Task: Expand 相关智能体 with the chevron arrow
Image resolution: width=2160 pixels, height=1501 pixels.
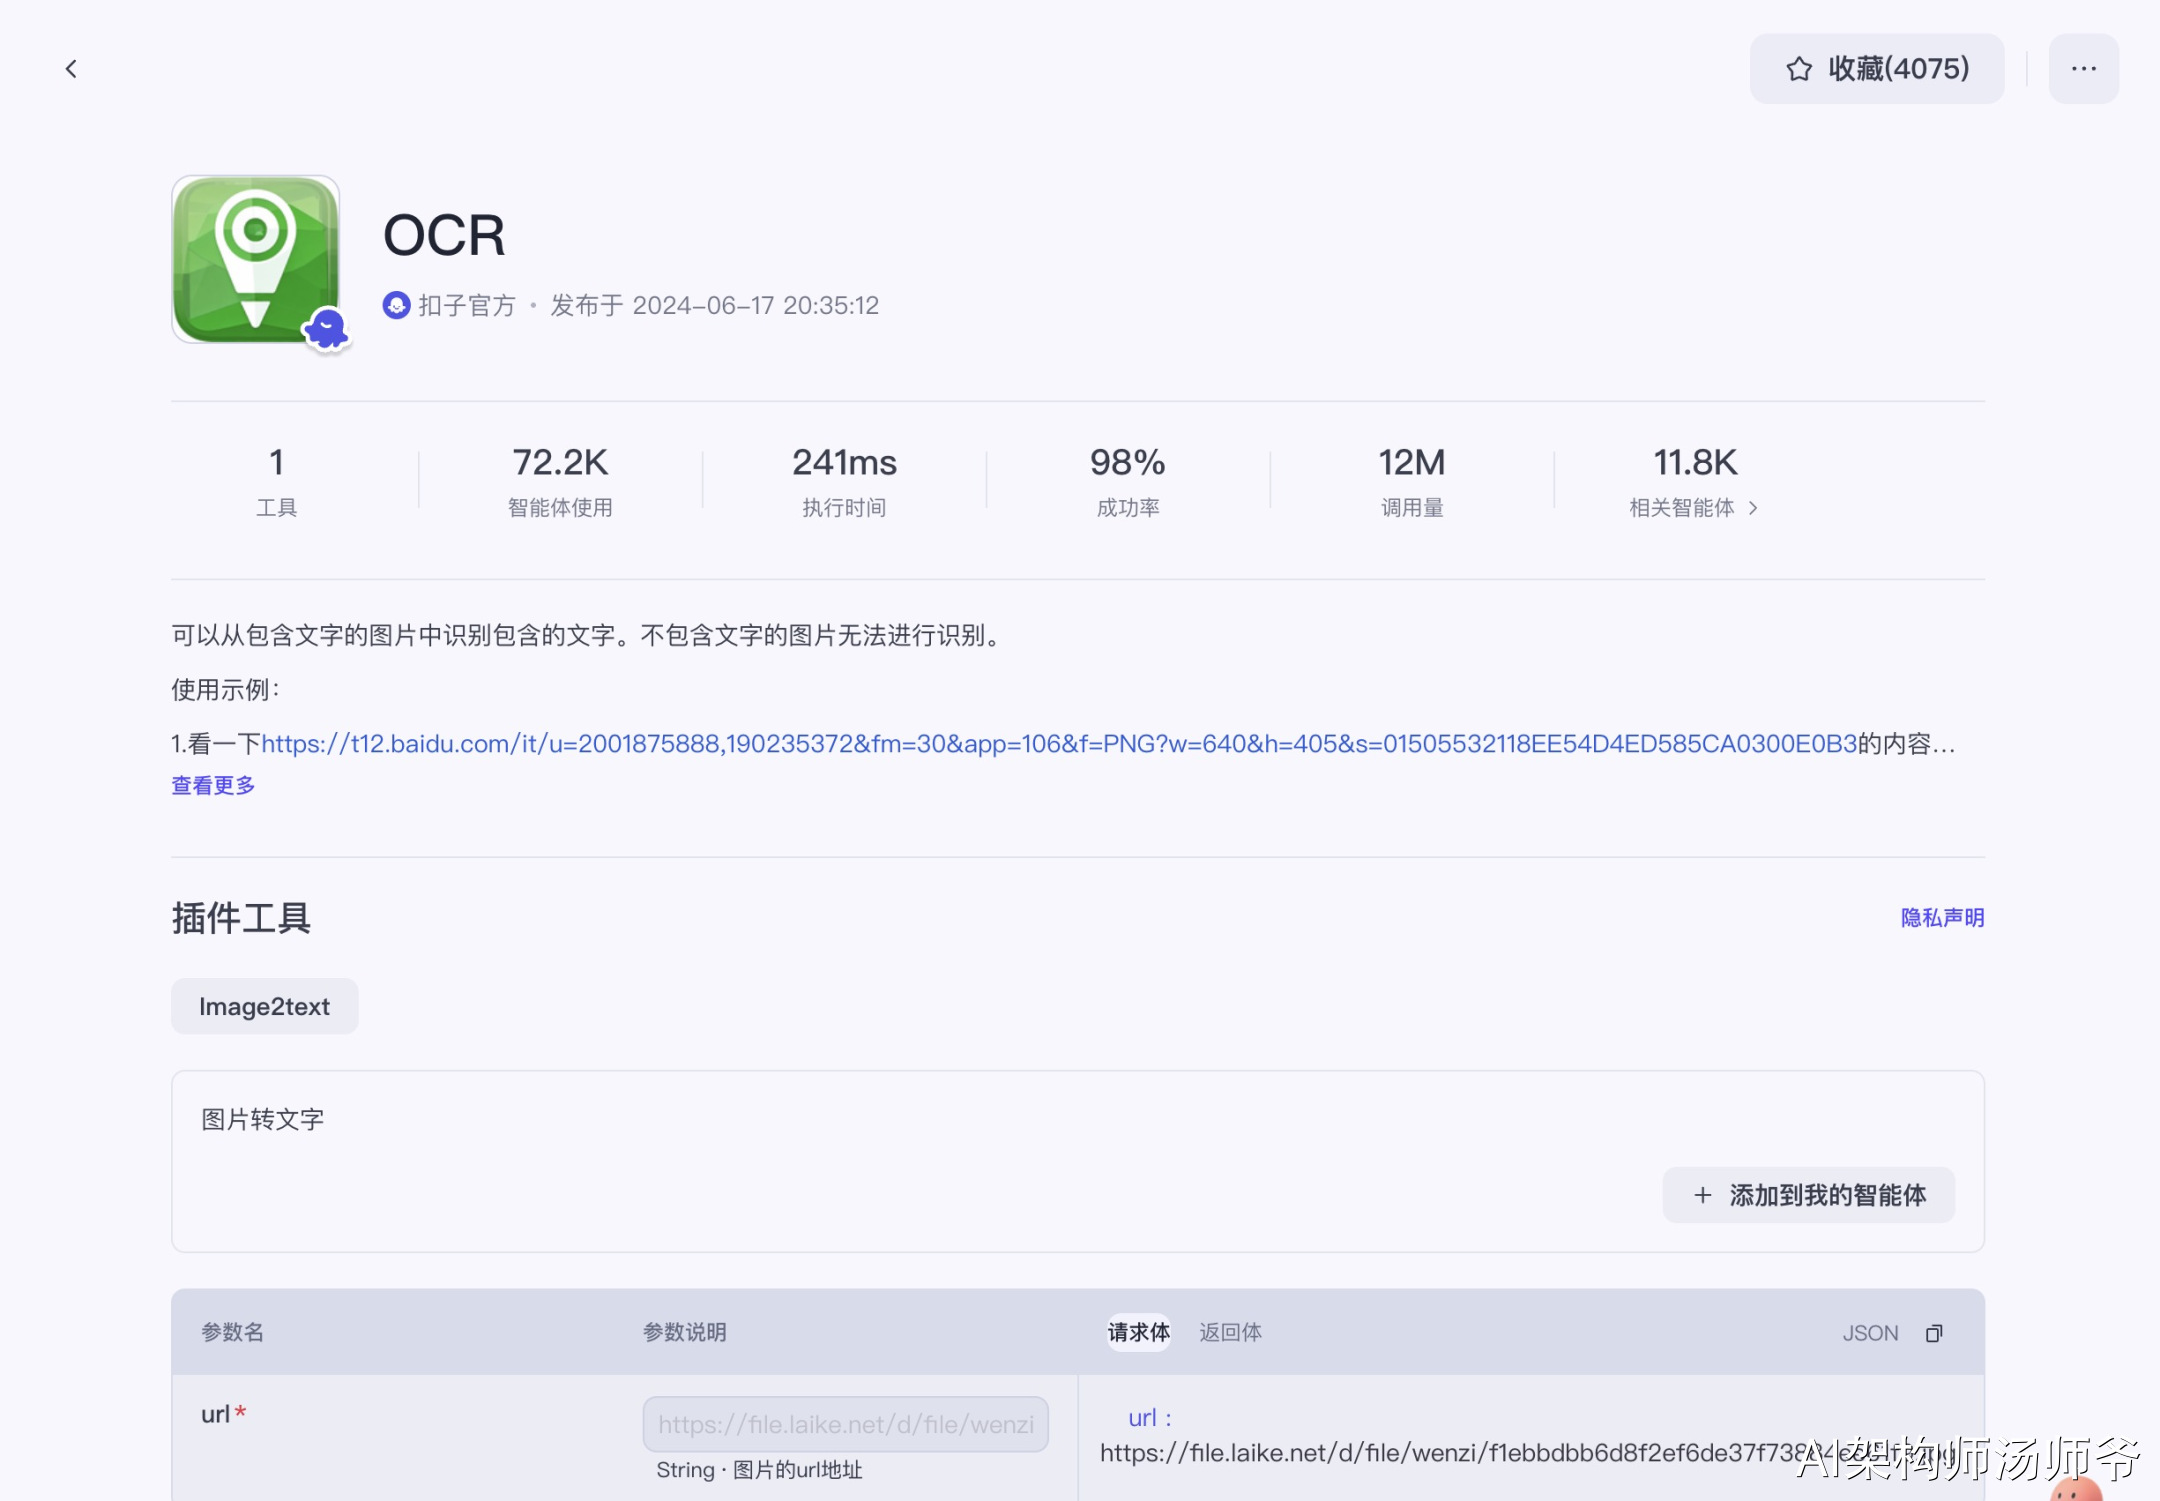Action: tap(1753, 508)
